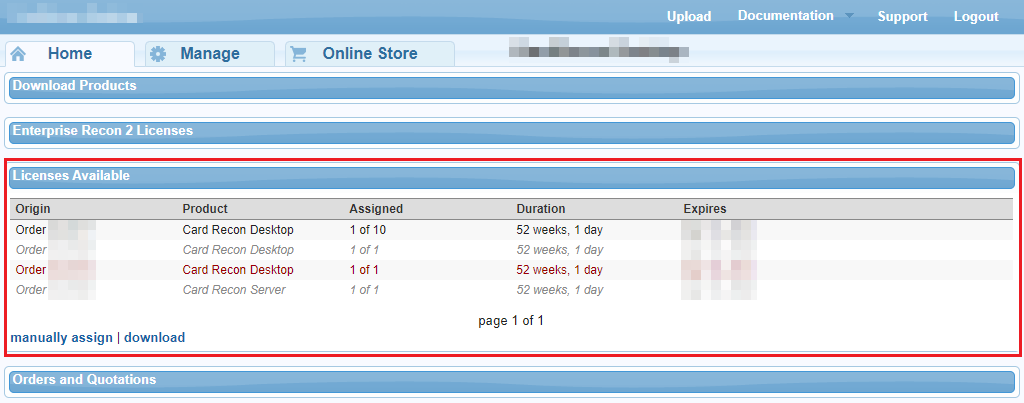Open the Support page link
Image resolution: width=1024 pixels, height=403 pixels.
(x=902, y=16)
